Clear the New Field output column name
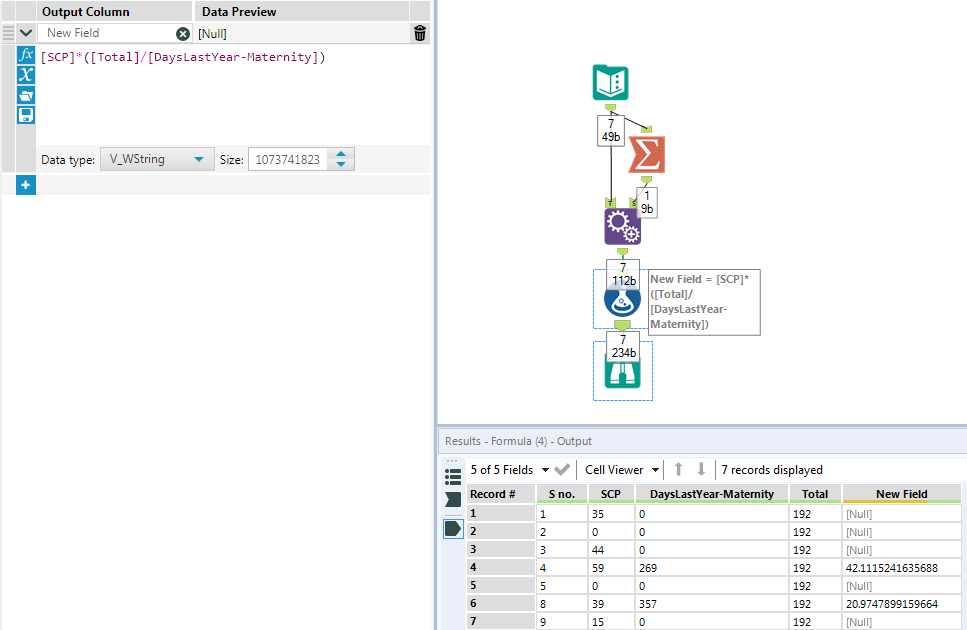 coord(183,34)
